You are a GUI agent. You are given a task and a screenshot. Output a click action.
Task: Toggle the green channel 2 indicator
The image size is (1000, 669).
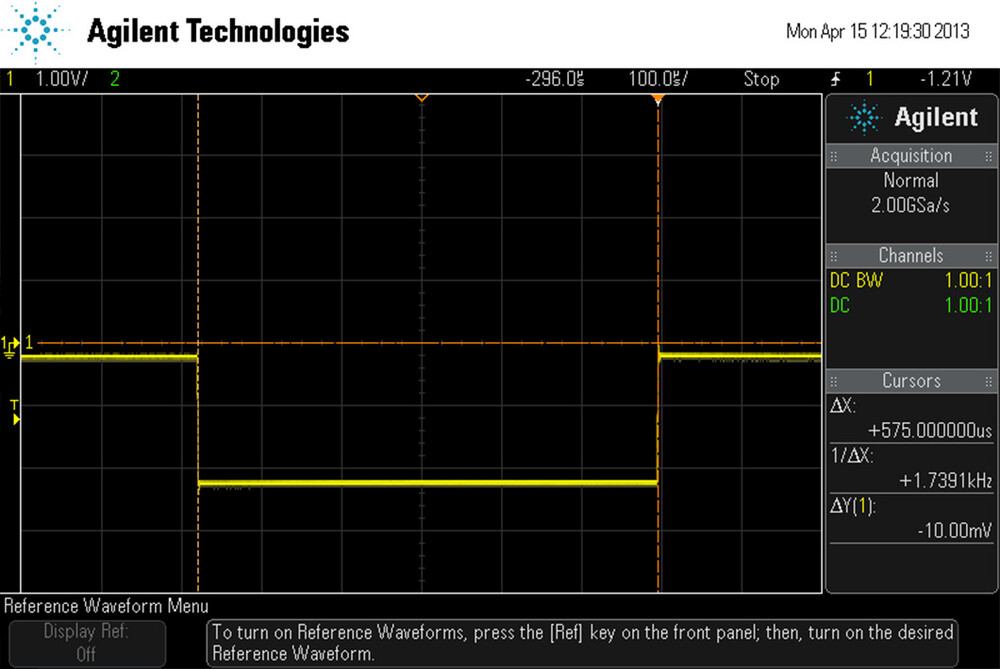click(114, 79)
